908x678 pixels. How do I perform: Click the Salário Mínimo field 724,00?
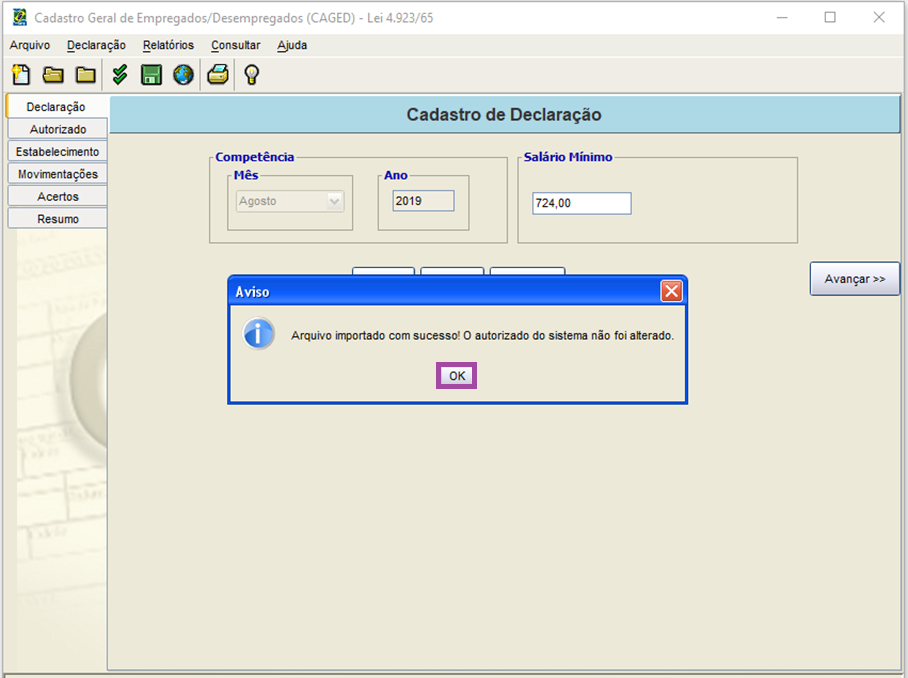click(582, 203)
